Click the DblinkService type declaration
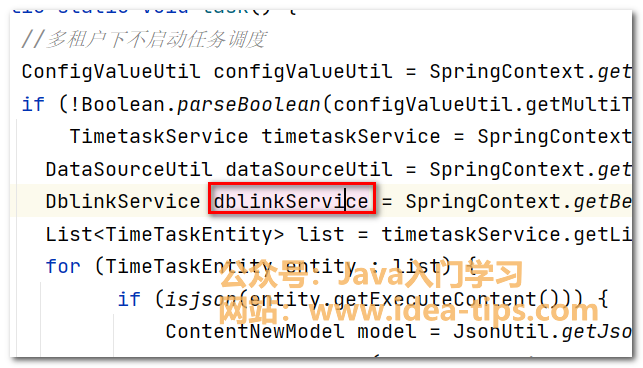 pos(123,201)
